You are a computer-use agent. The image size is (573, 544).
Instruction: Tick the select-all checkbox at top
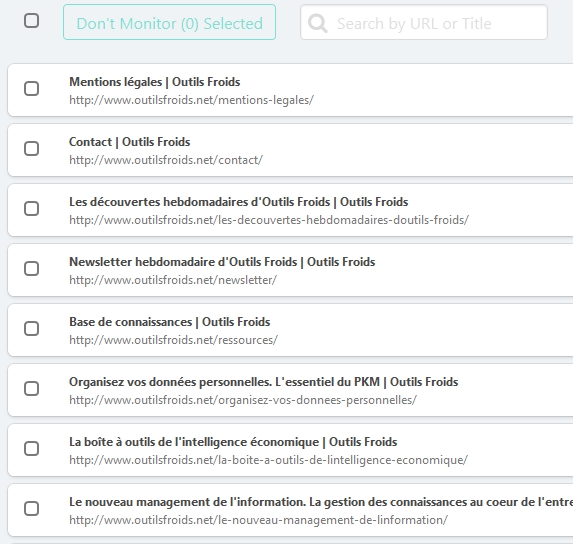[31, 20]
